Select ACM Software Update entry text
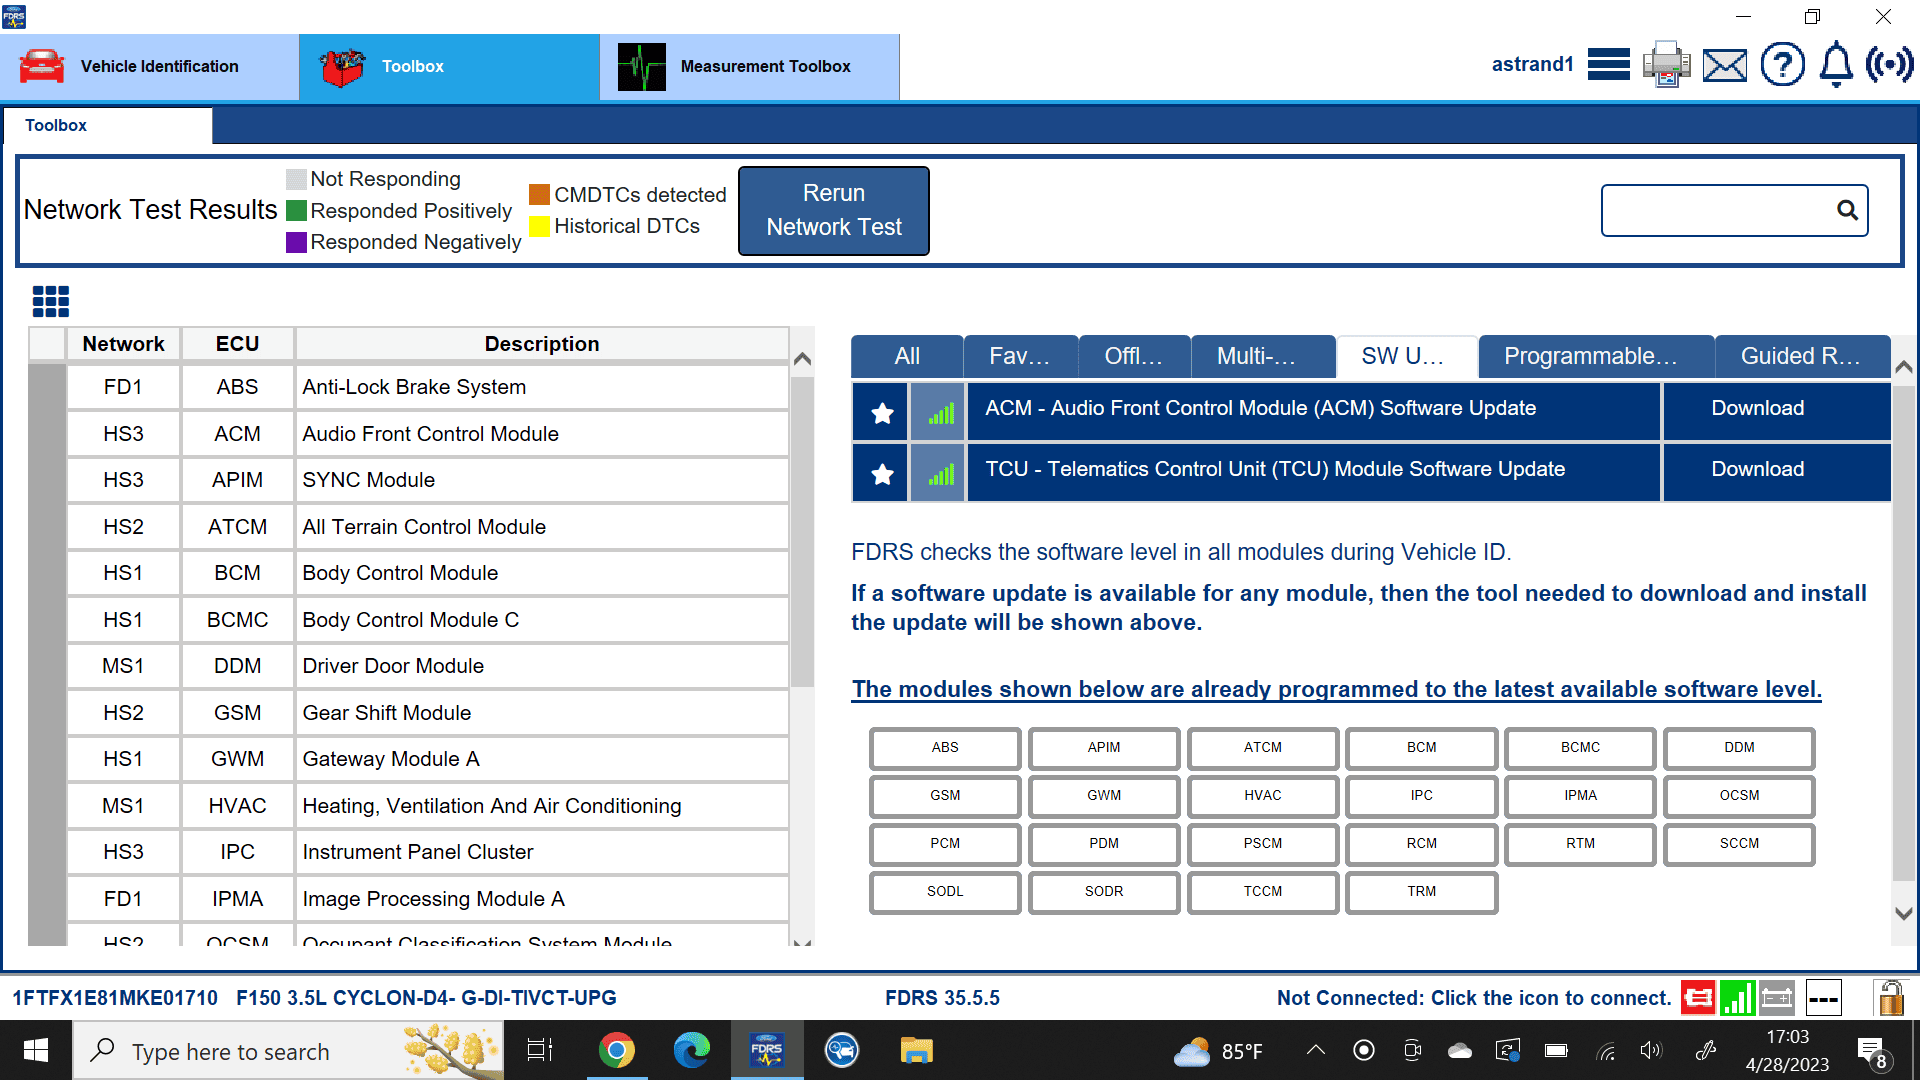The image size is (1920, 1080). (x=1260, y=408)
